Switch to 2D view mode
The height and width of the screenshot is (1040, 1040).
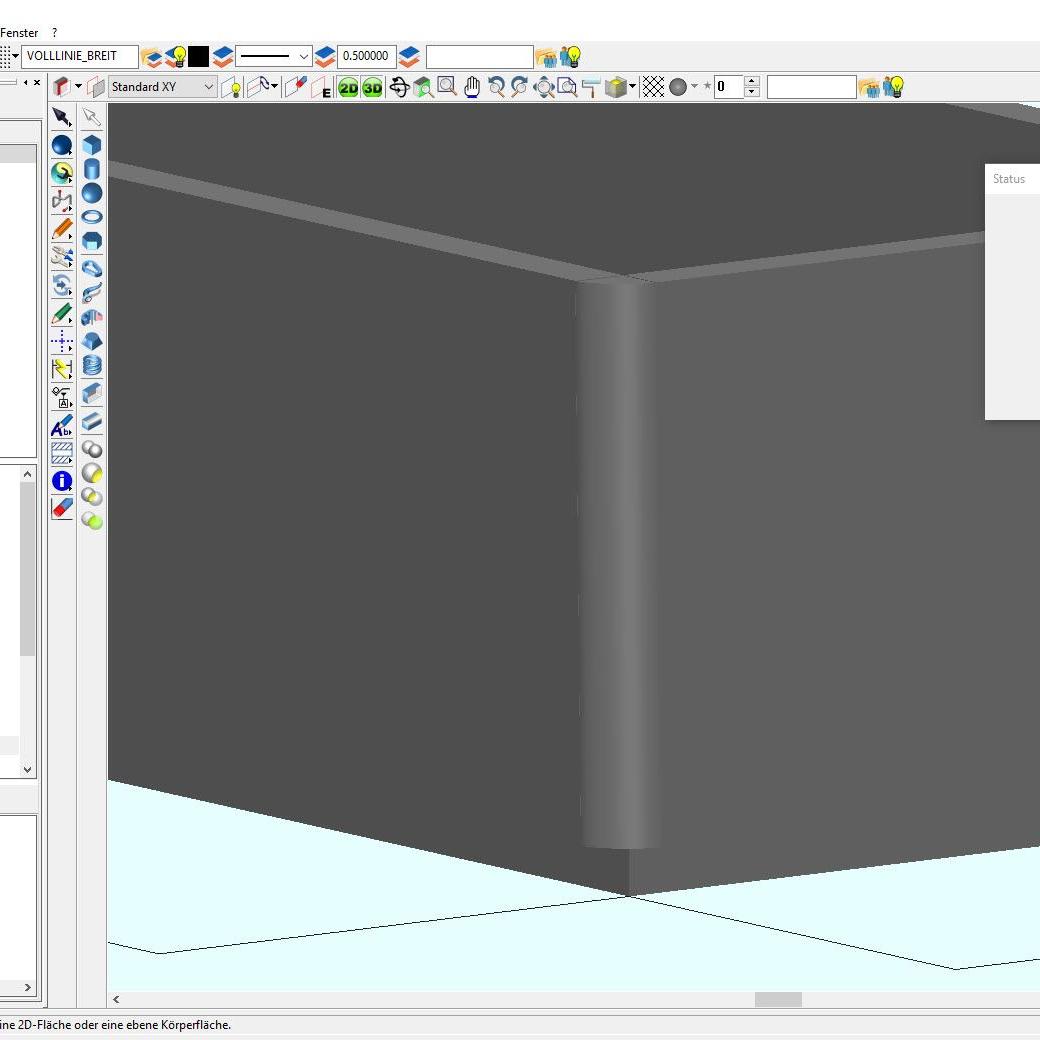point(348,88)
